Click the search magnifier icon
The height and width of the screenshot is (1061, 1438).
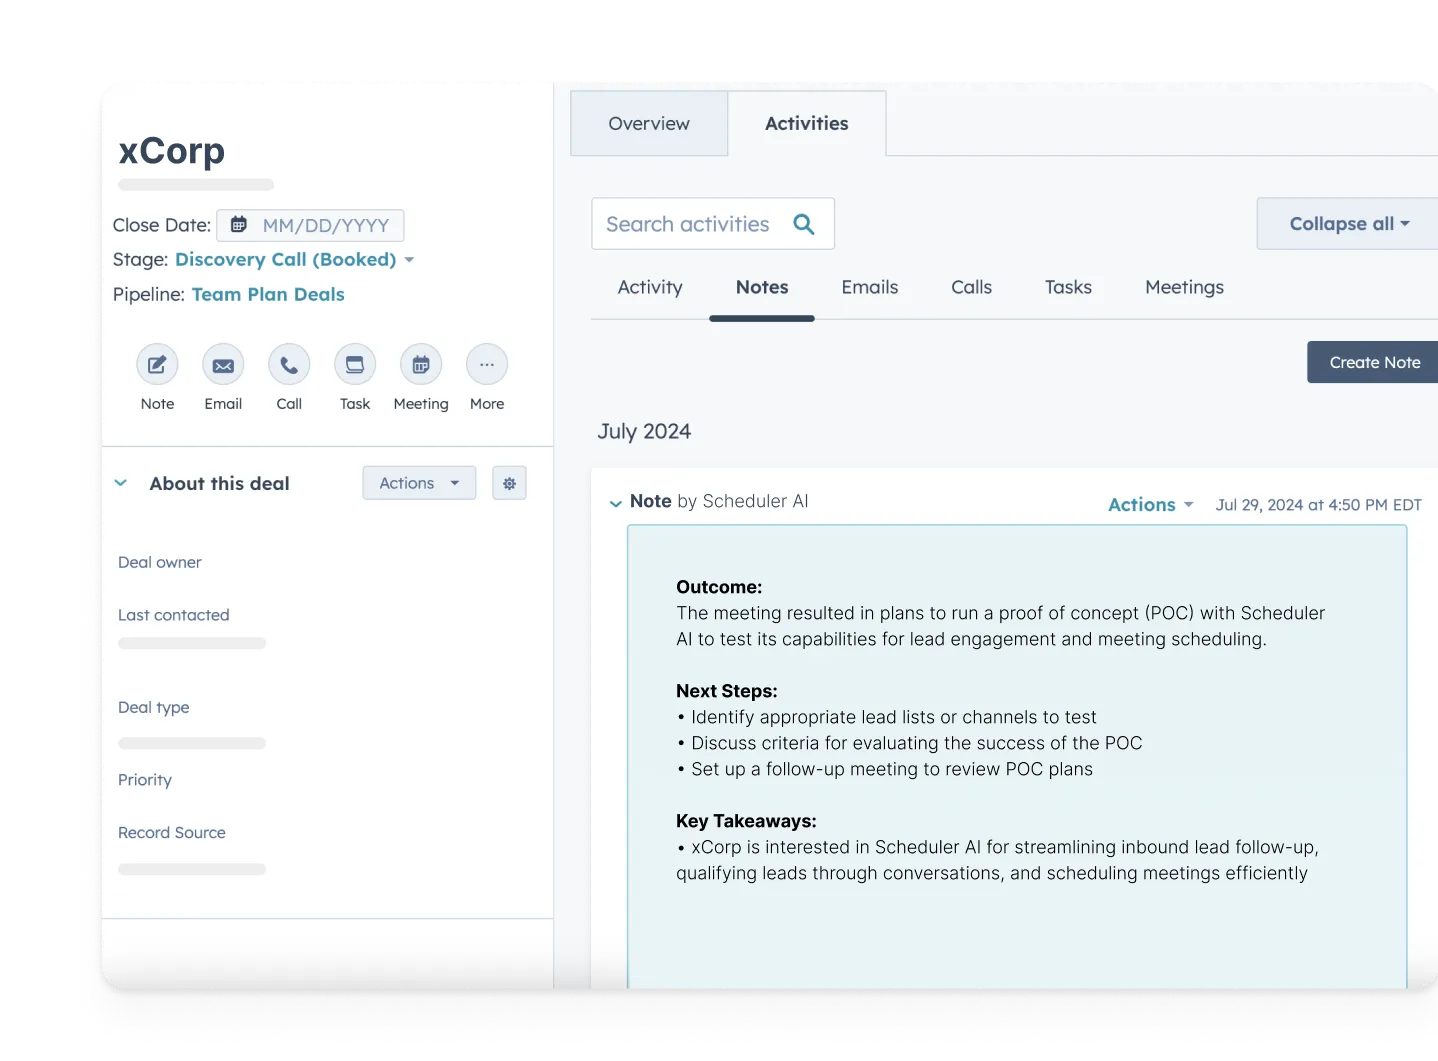tap(803, 223)
